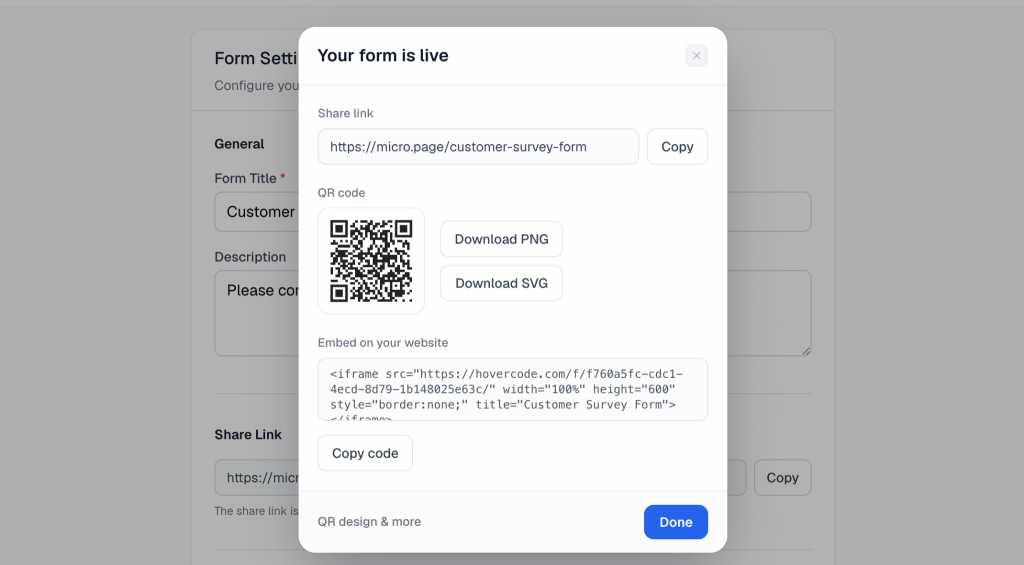Open the "QR design & more" link

click(369, 521)
